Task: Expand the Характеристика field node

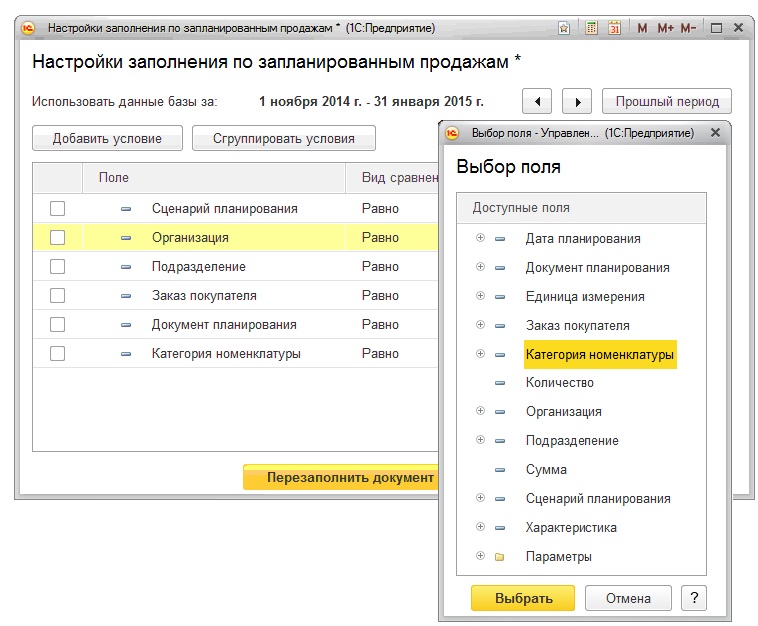Action: [x=480, y=526]
